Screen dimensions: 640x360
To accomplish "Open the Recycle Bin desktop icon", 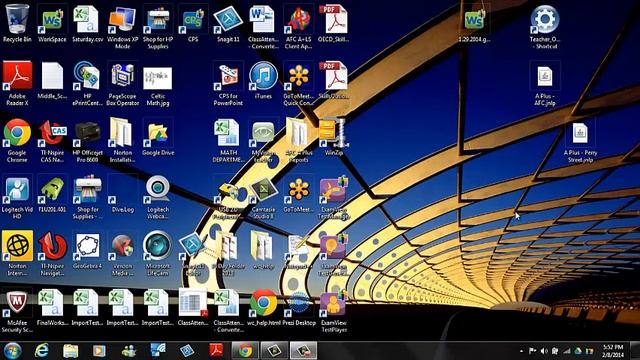I will pos(17,23).
